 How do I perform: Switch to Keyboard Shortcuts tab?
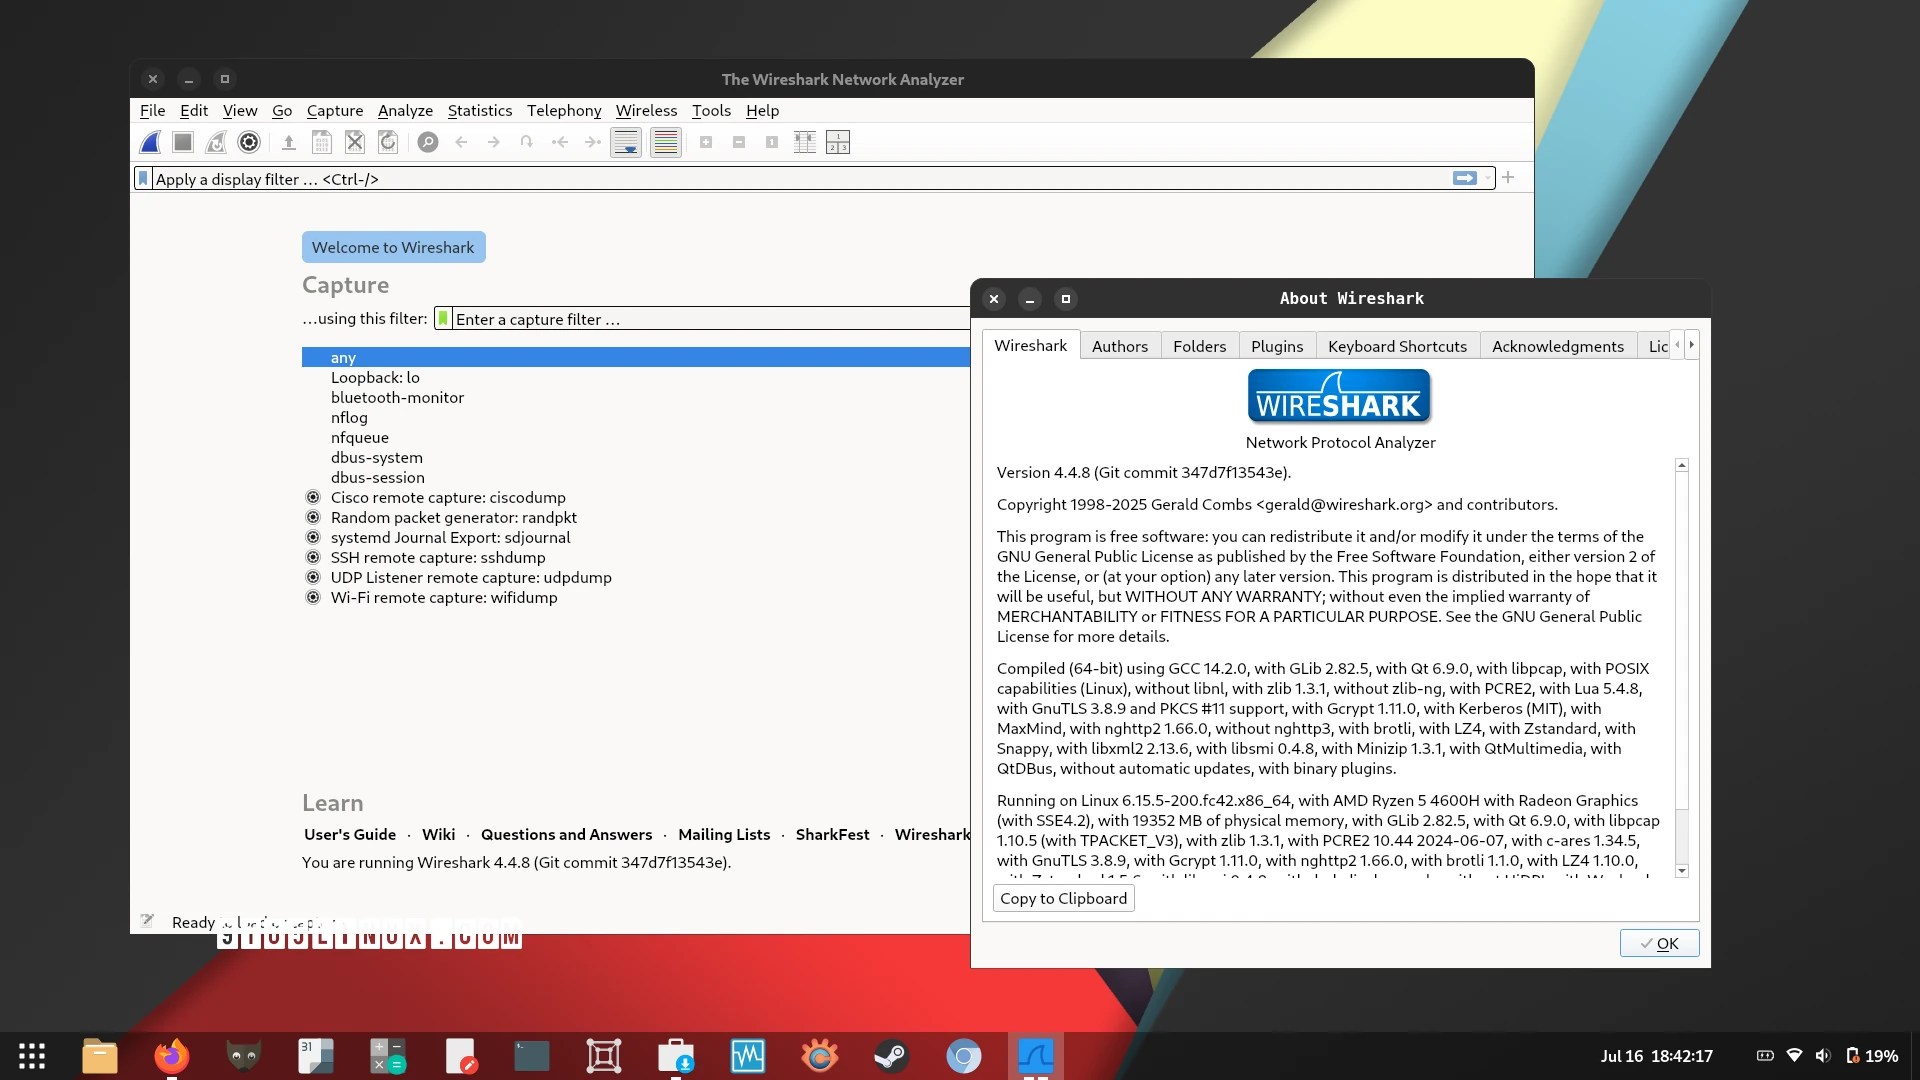[x=1397, y=346]
